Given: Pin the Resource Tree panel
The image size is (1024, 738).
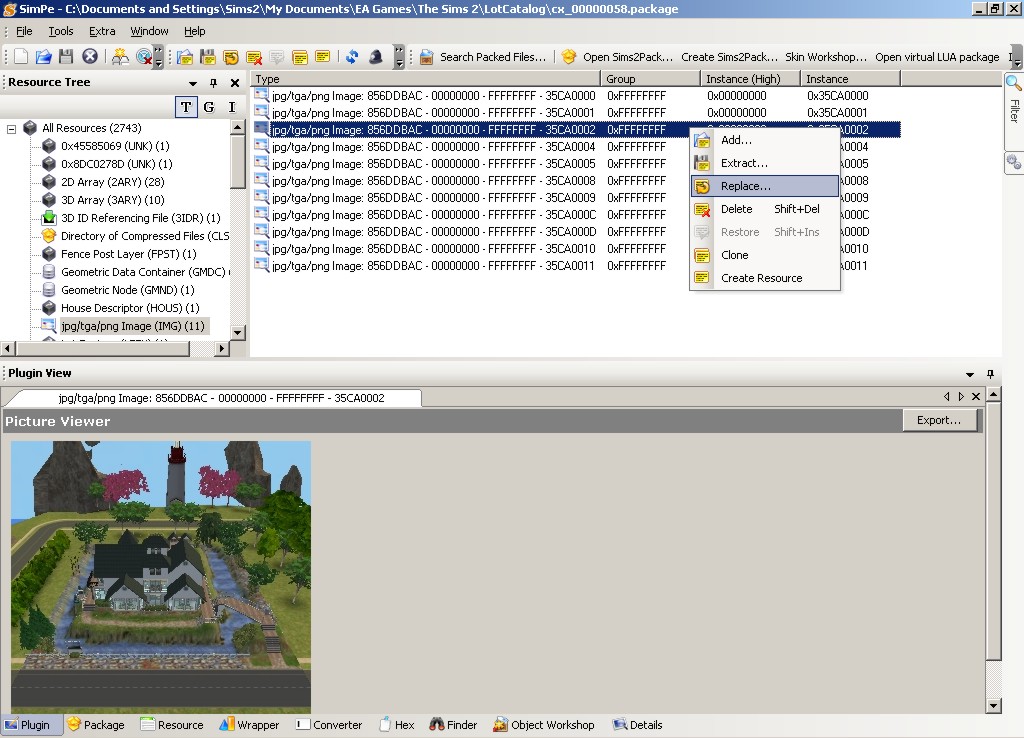Looking at the screenshot, I should 213,83.
